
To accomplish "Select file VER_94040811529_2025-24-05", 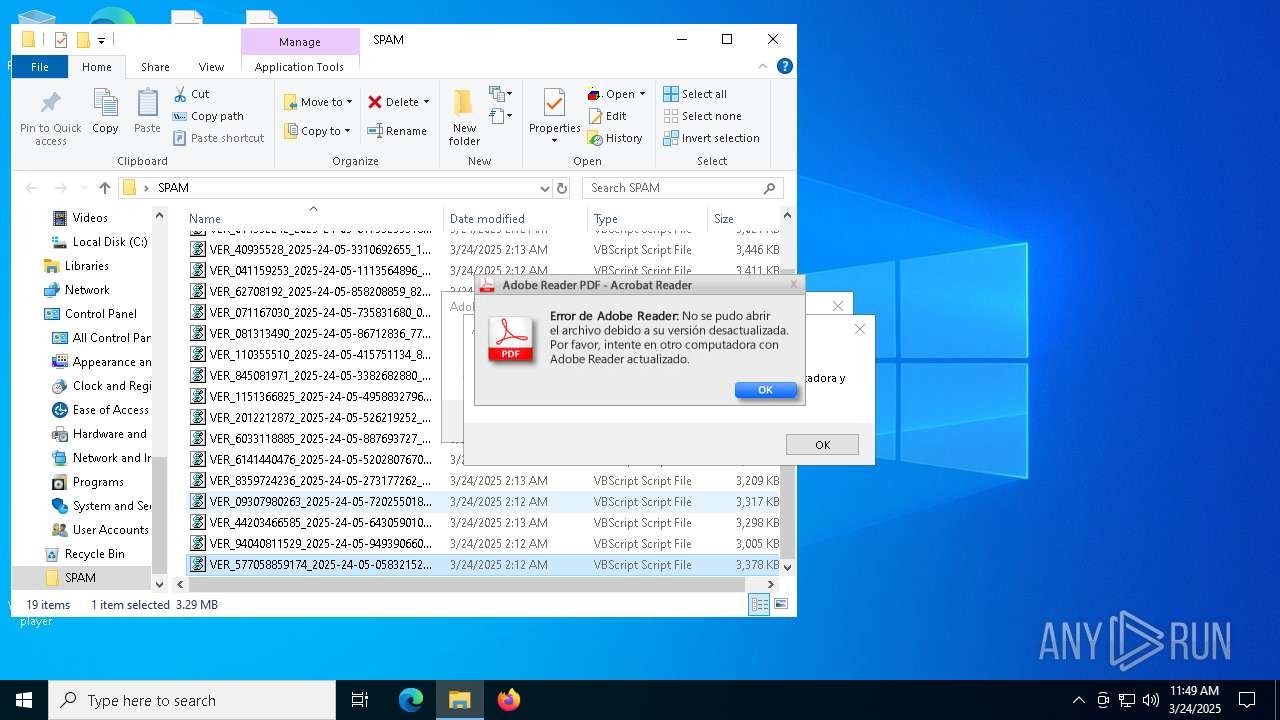I will (484, 544).
